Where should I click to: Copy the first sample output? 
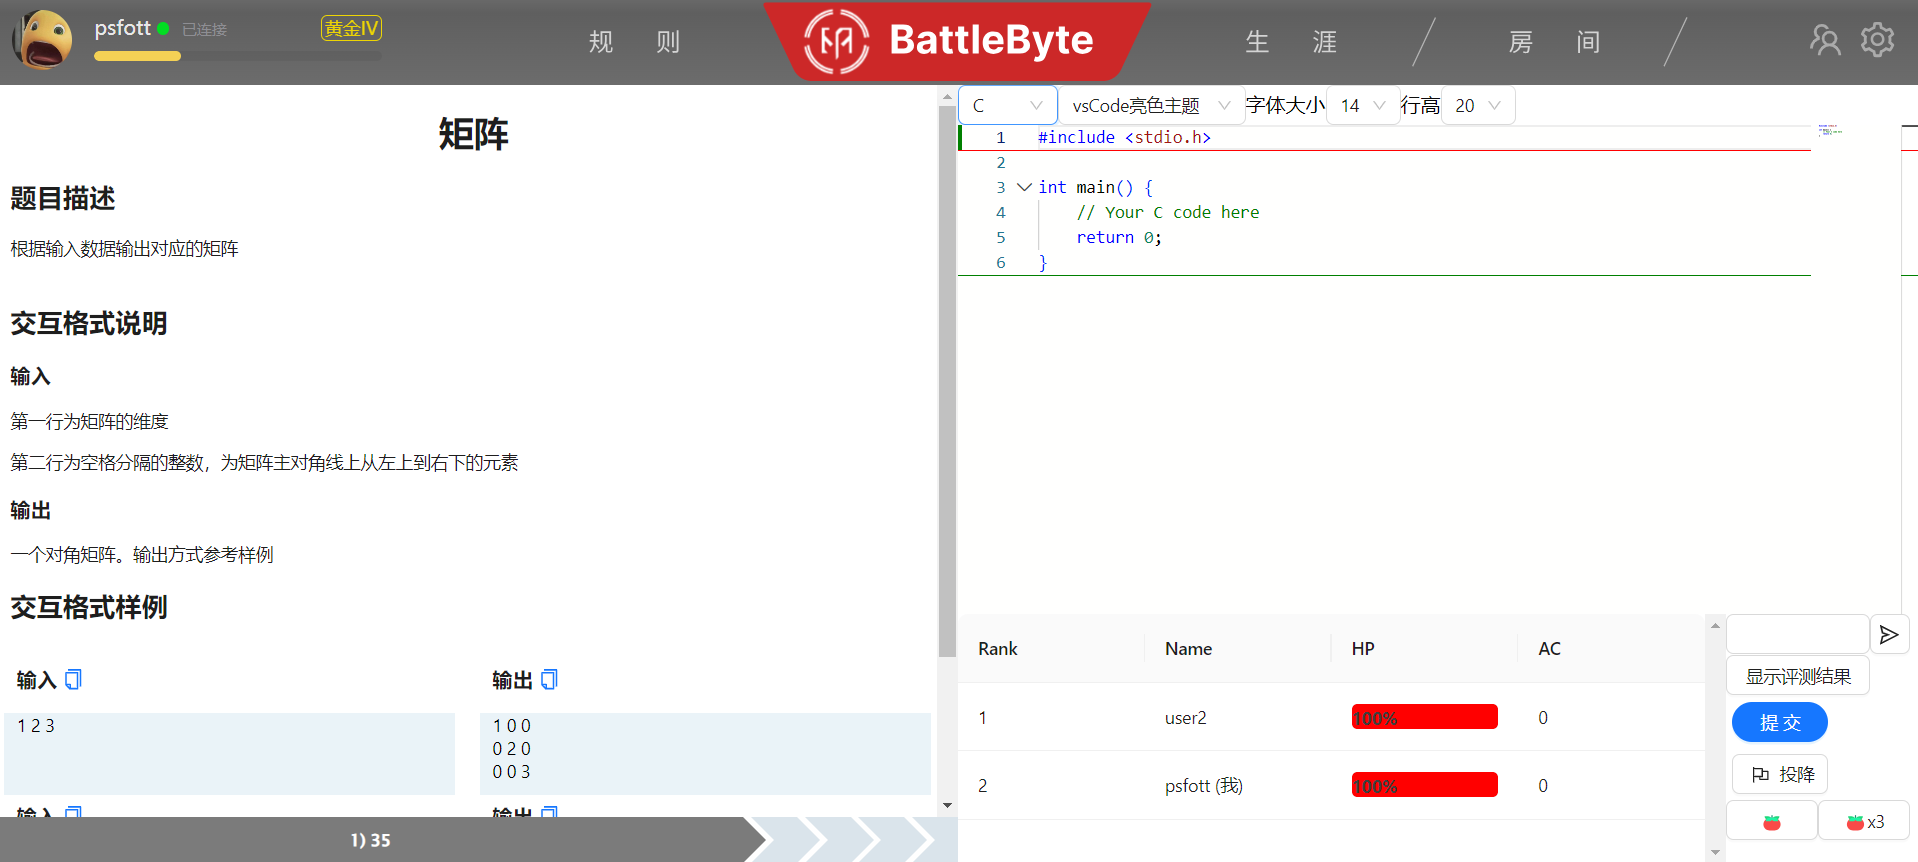549,680
